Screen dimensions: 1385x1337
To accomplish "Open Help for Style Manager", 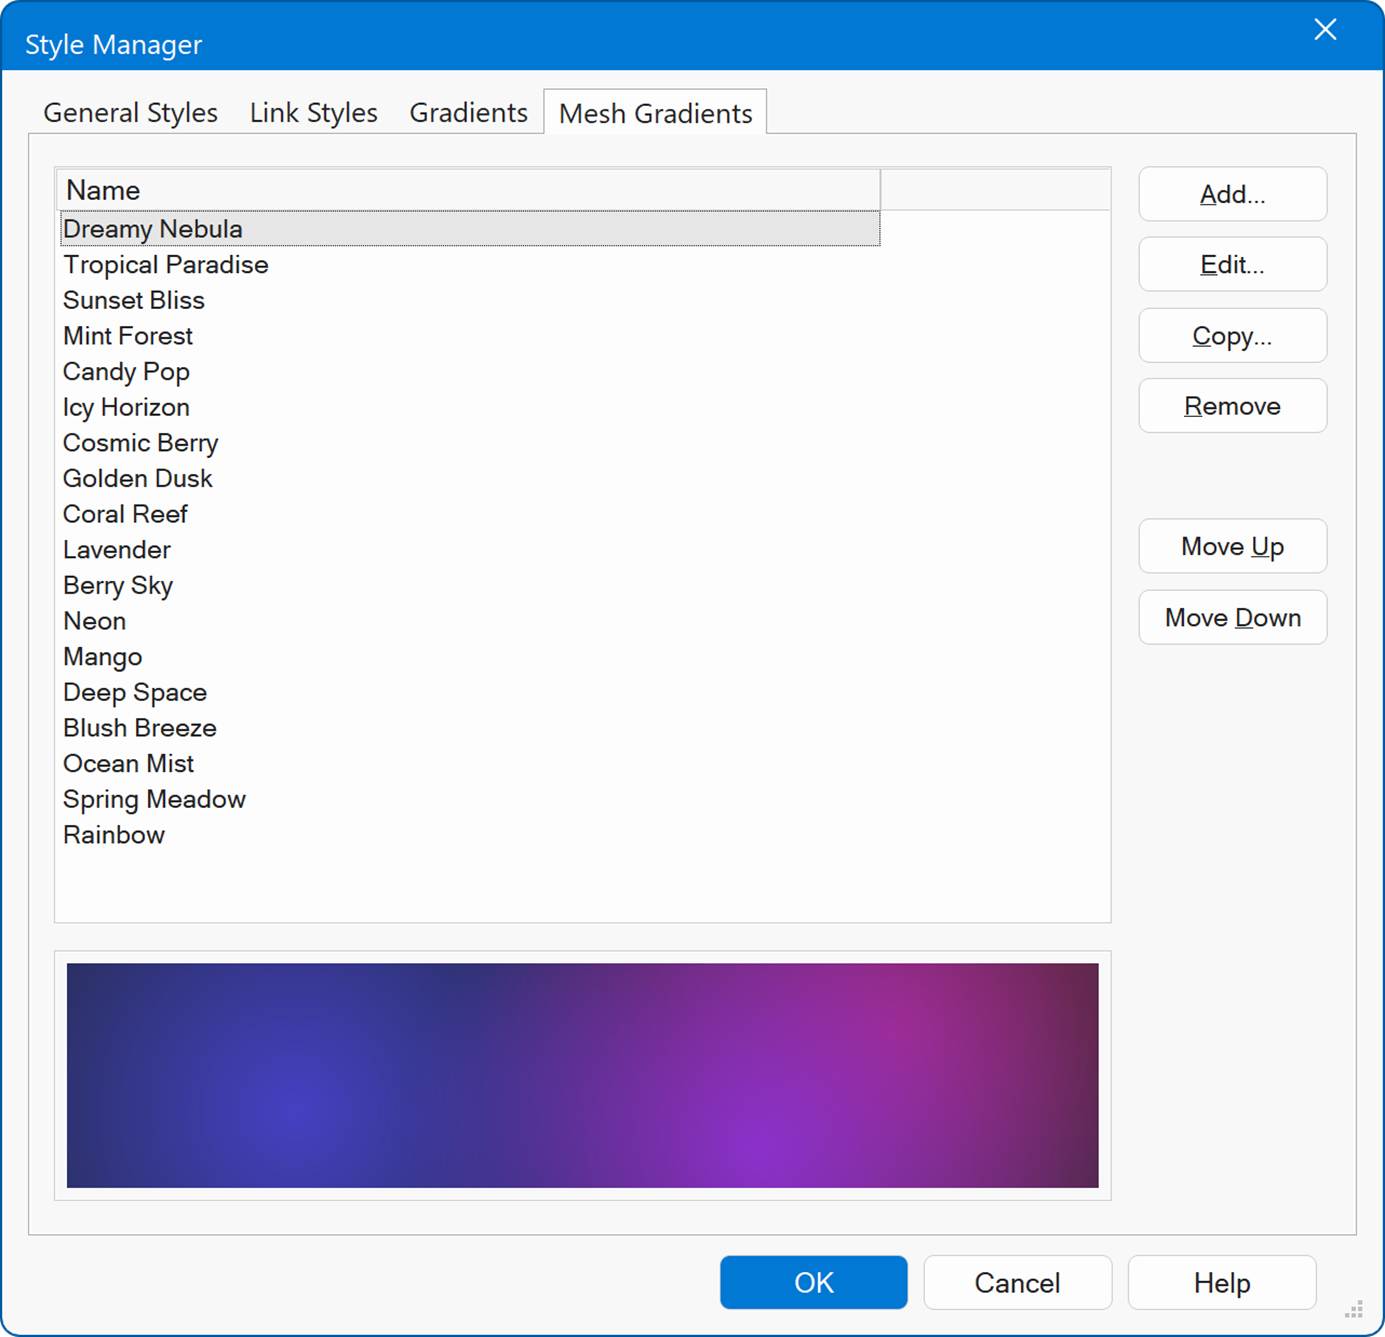I will coord(1221,1282).
